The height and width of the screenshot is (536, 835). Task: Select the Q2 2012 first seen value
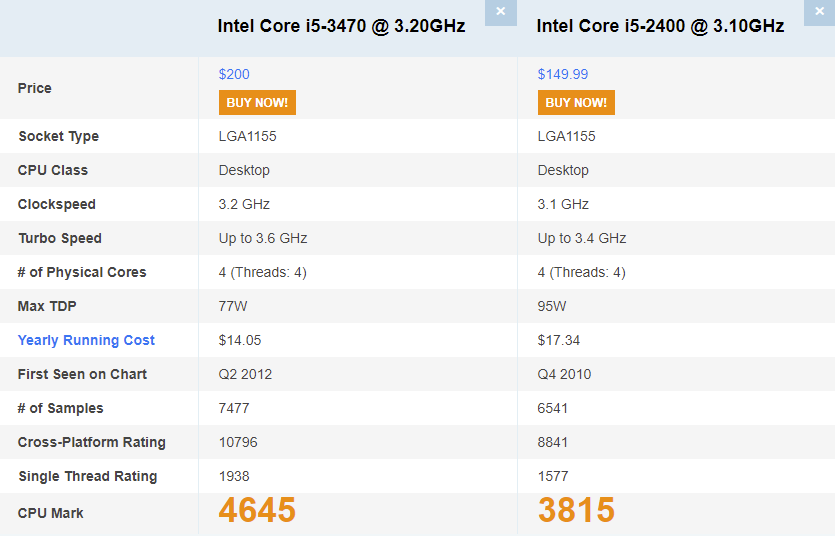pos(245,374)
